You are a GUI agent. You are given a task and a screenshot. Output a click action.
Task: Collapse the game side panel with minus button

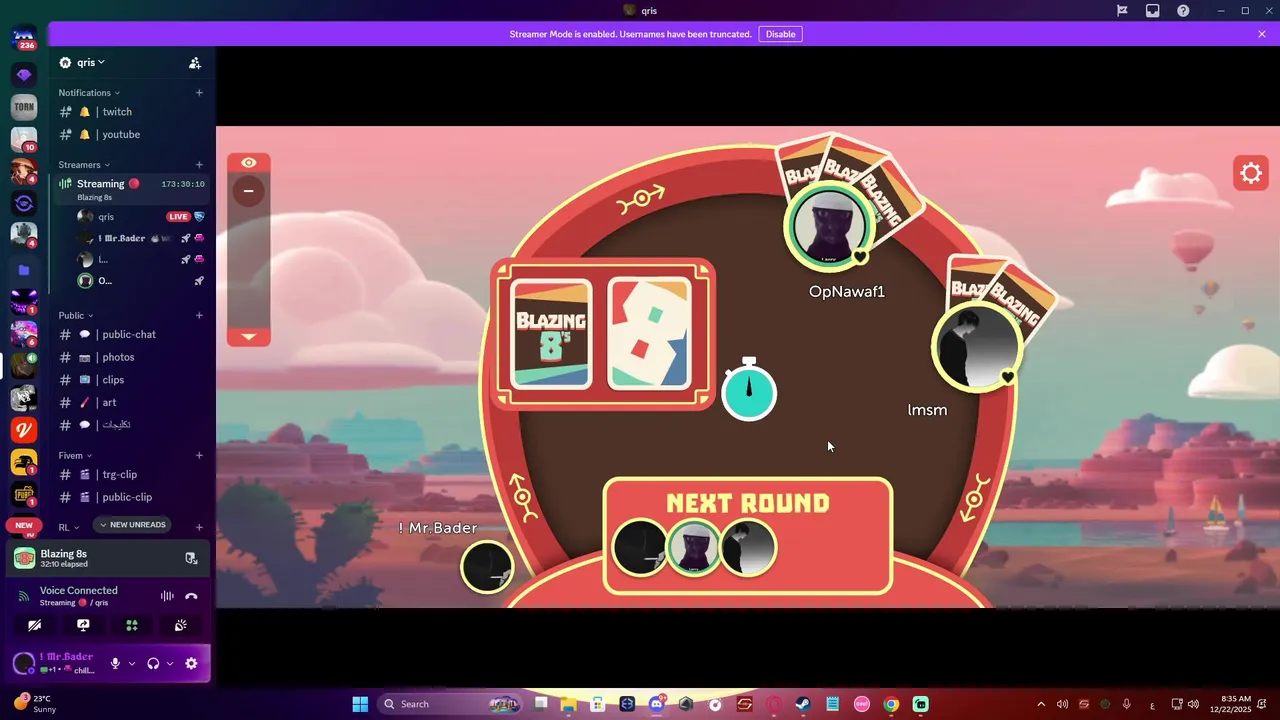tap(248, 190)
